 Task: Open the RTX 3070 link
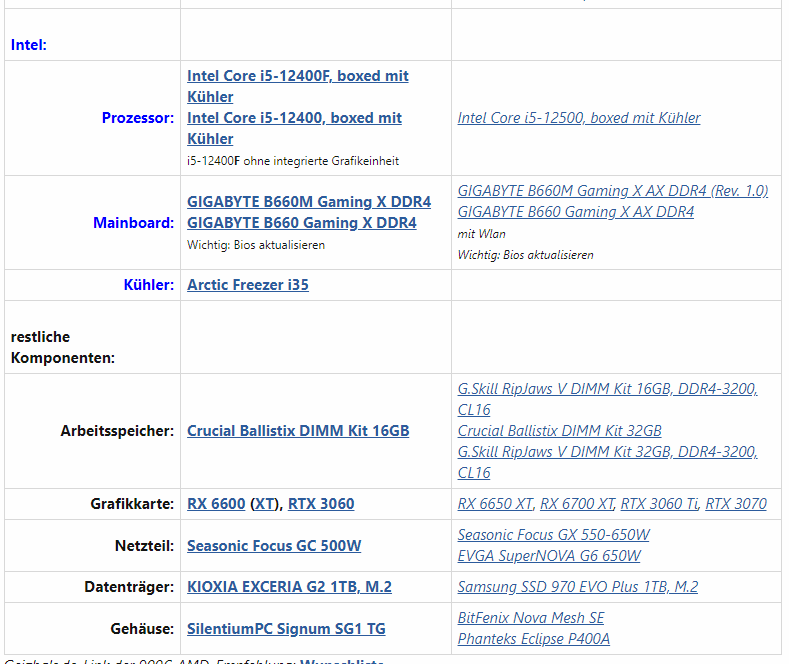pos(736,504)
